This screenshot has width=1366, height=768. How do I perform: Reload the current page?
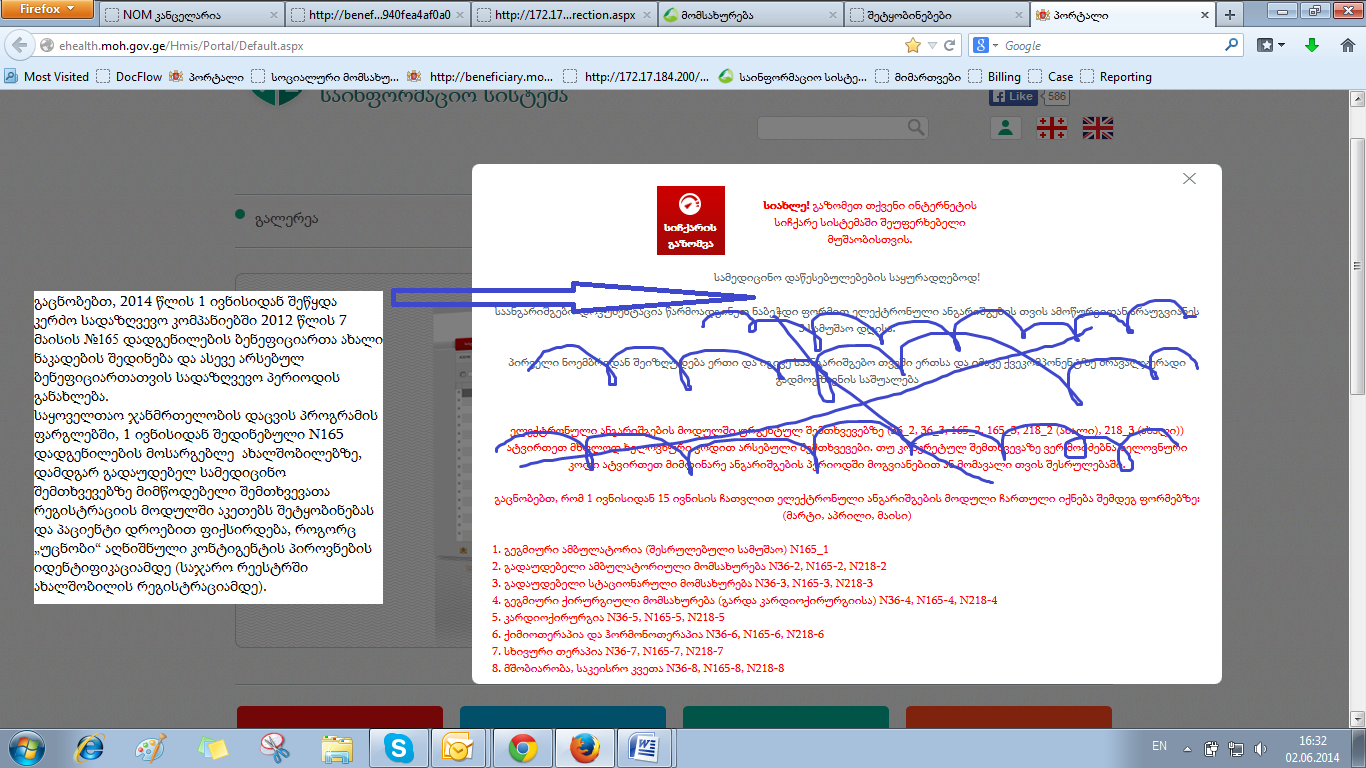949,46
